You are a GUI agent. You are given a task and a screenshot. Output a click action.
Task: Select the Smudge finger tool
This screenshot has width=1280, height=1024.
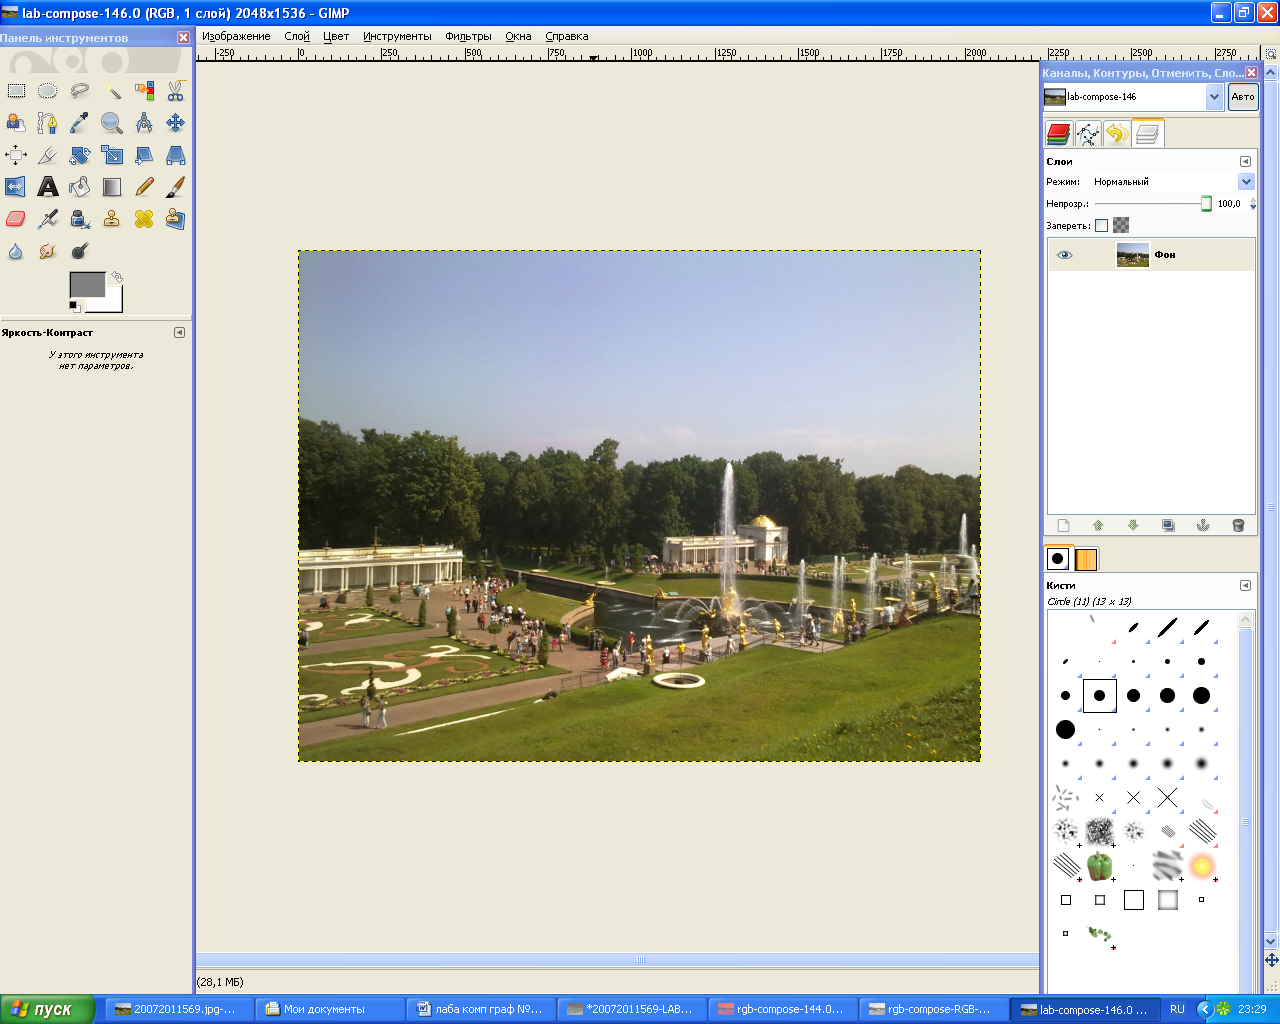coord(47,251)
